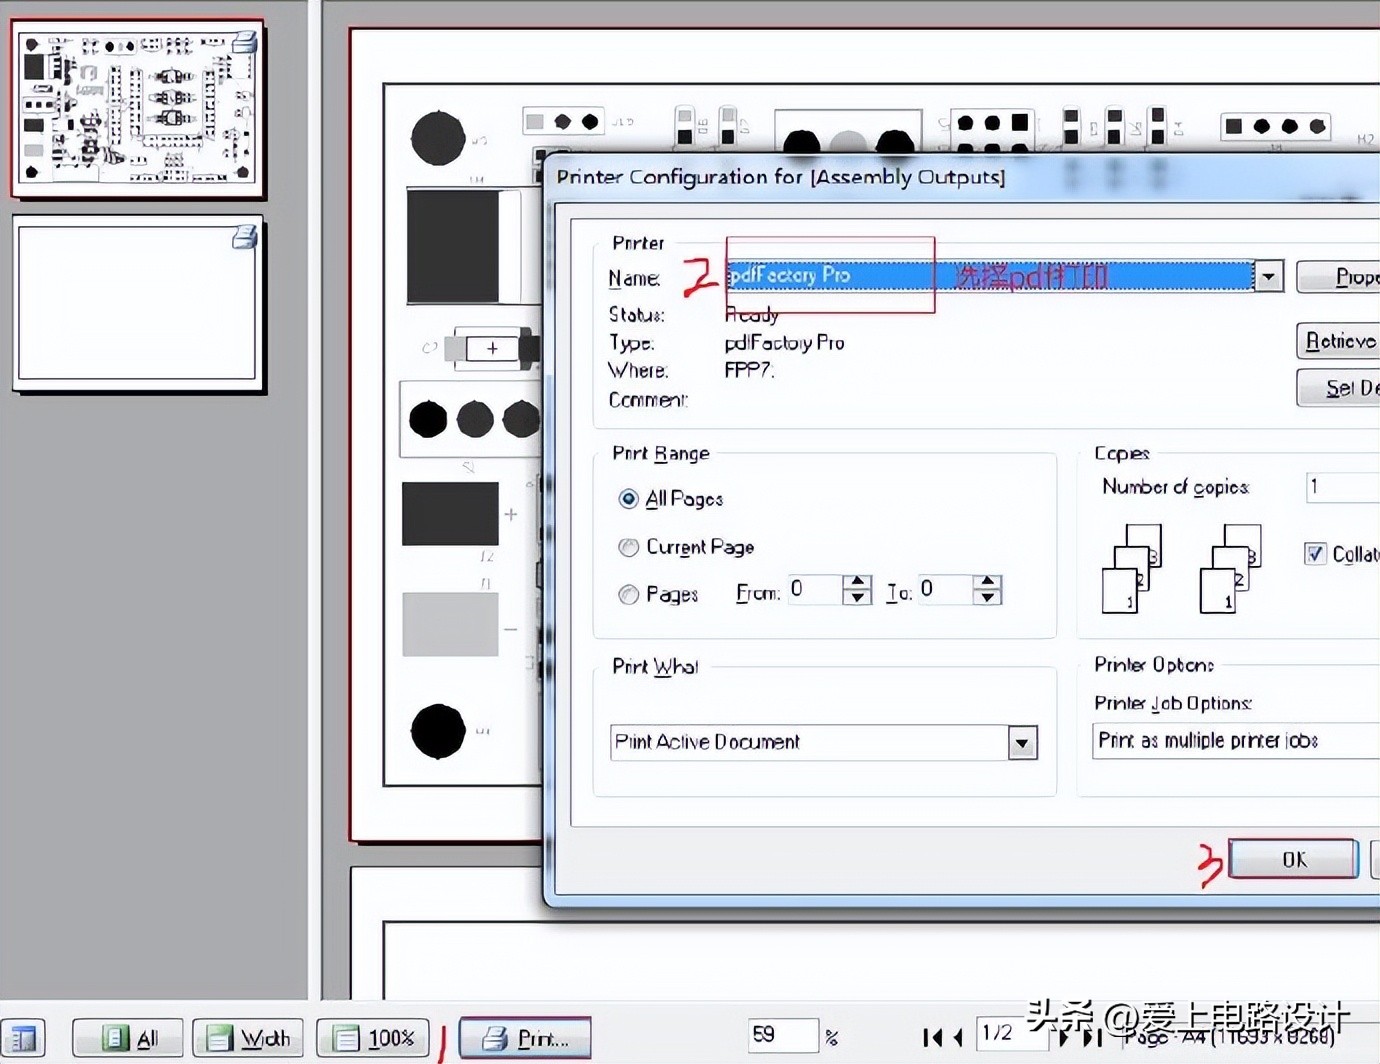
Task: Select the blank second page thumbnail
Action: (x=138, y=302)
